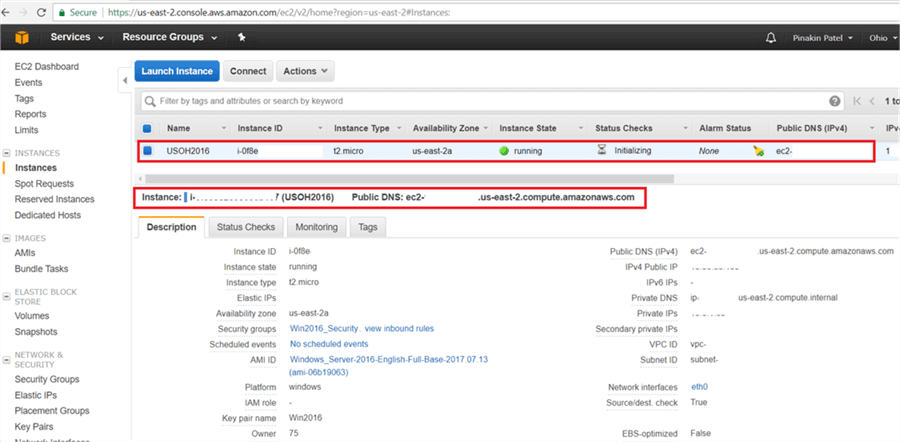Toggle checkbox for USOH2016 instance row
This screenshot has height=442, width=900.
[x=148, y=151]
